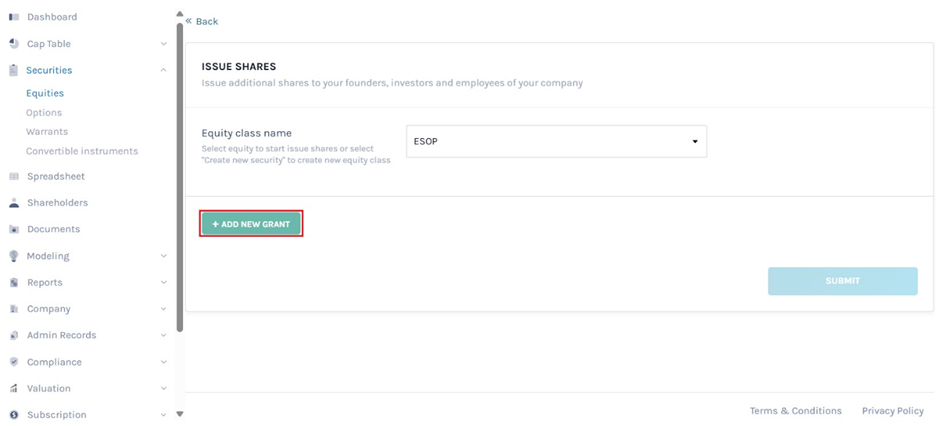
Task: Expand the Company menu chevron
Action: tap(164, 309)
